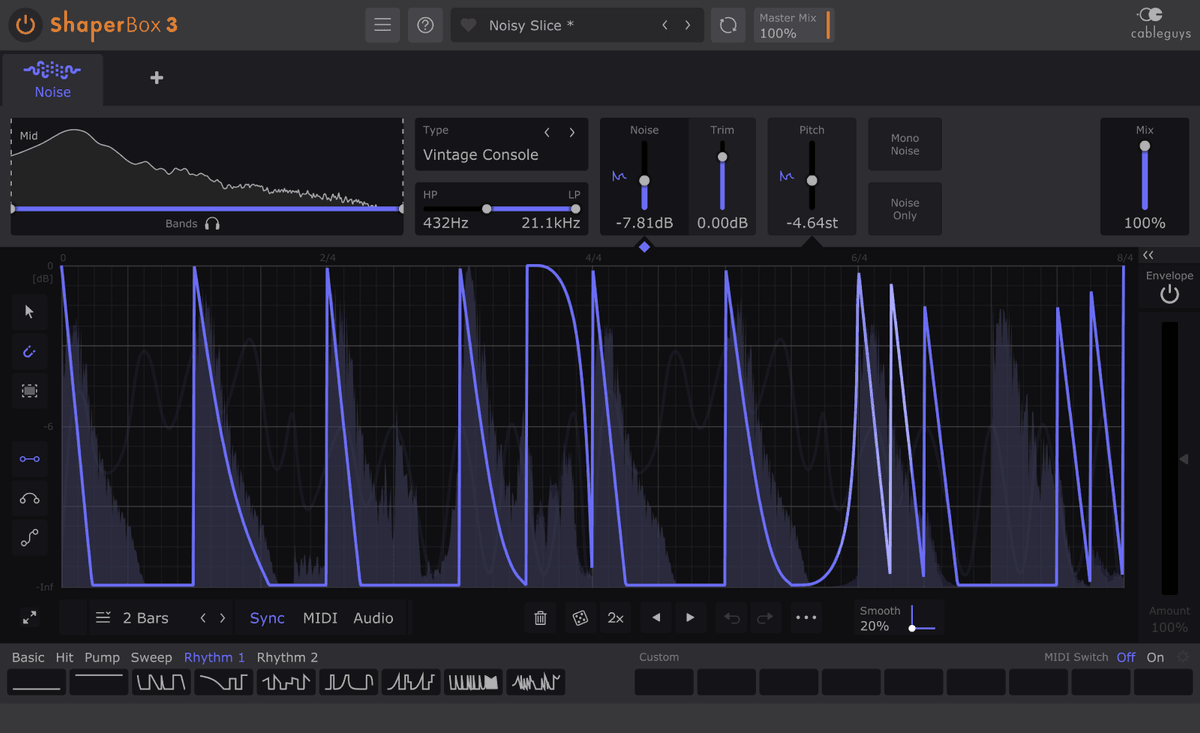Image resolution: width=1200 pixels, height=733 pixels.
Task: Click the 2x pattern multiplier icon
Action: [615, 618]
